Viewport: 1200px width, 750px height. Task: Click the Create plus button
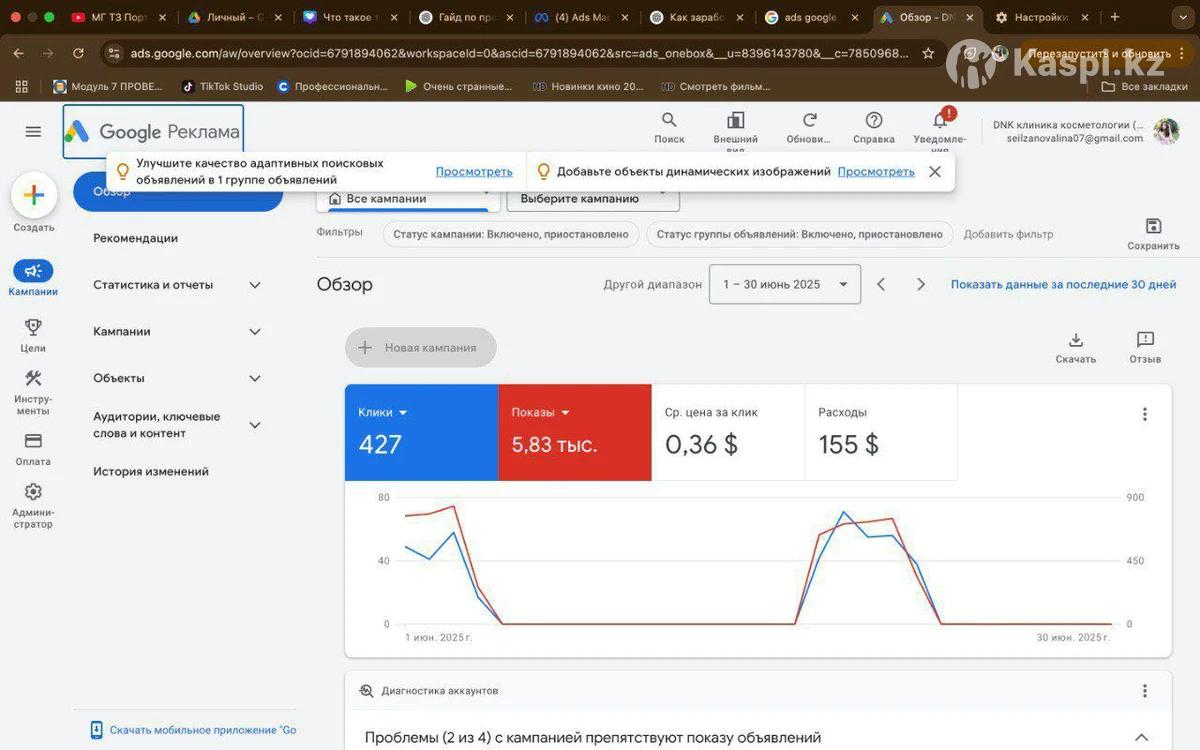pyautogui.click(x=34, y=195)
